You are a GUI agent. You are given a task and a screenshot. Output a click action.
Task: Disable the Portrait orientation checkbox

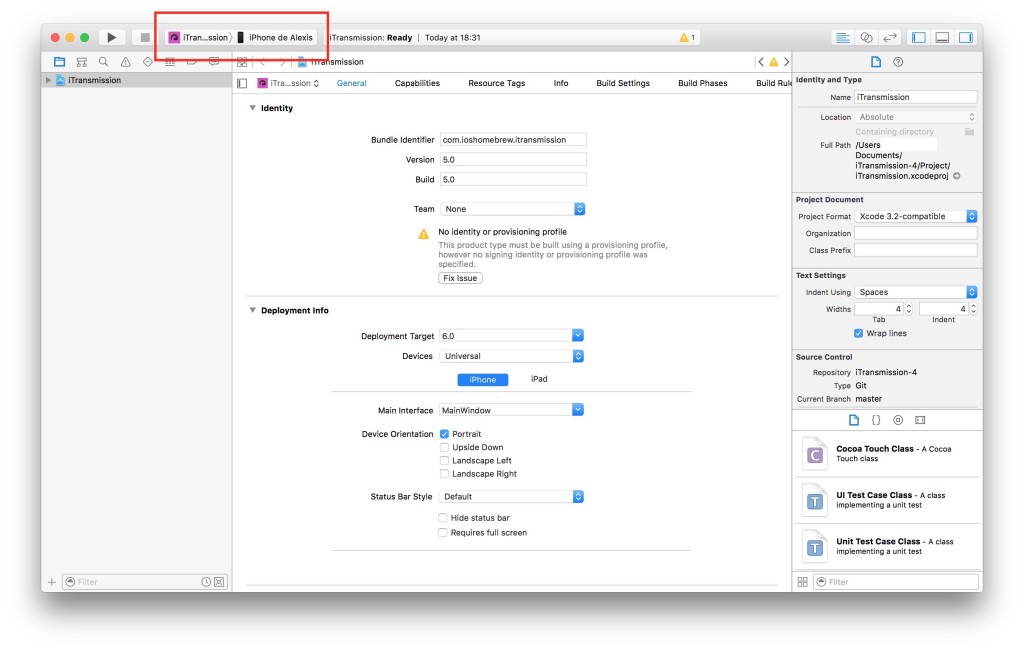coord(444,434)
